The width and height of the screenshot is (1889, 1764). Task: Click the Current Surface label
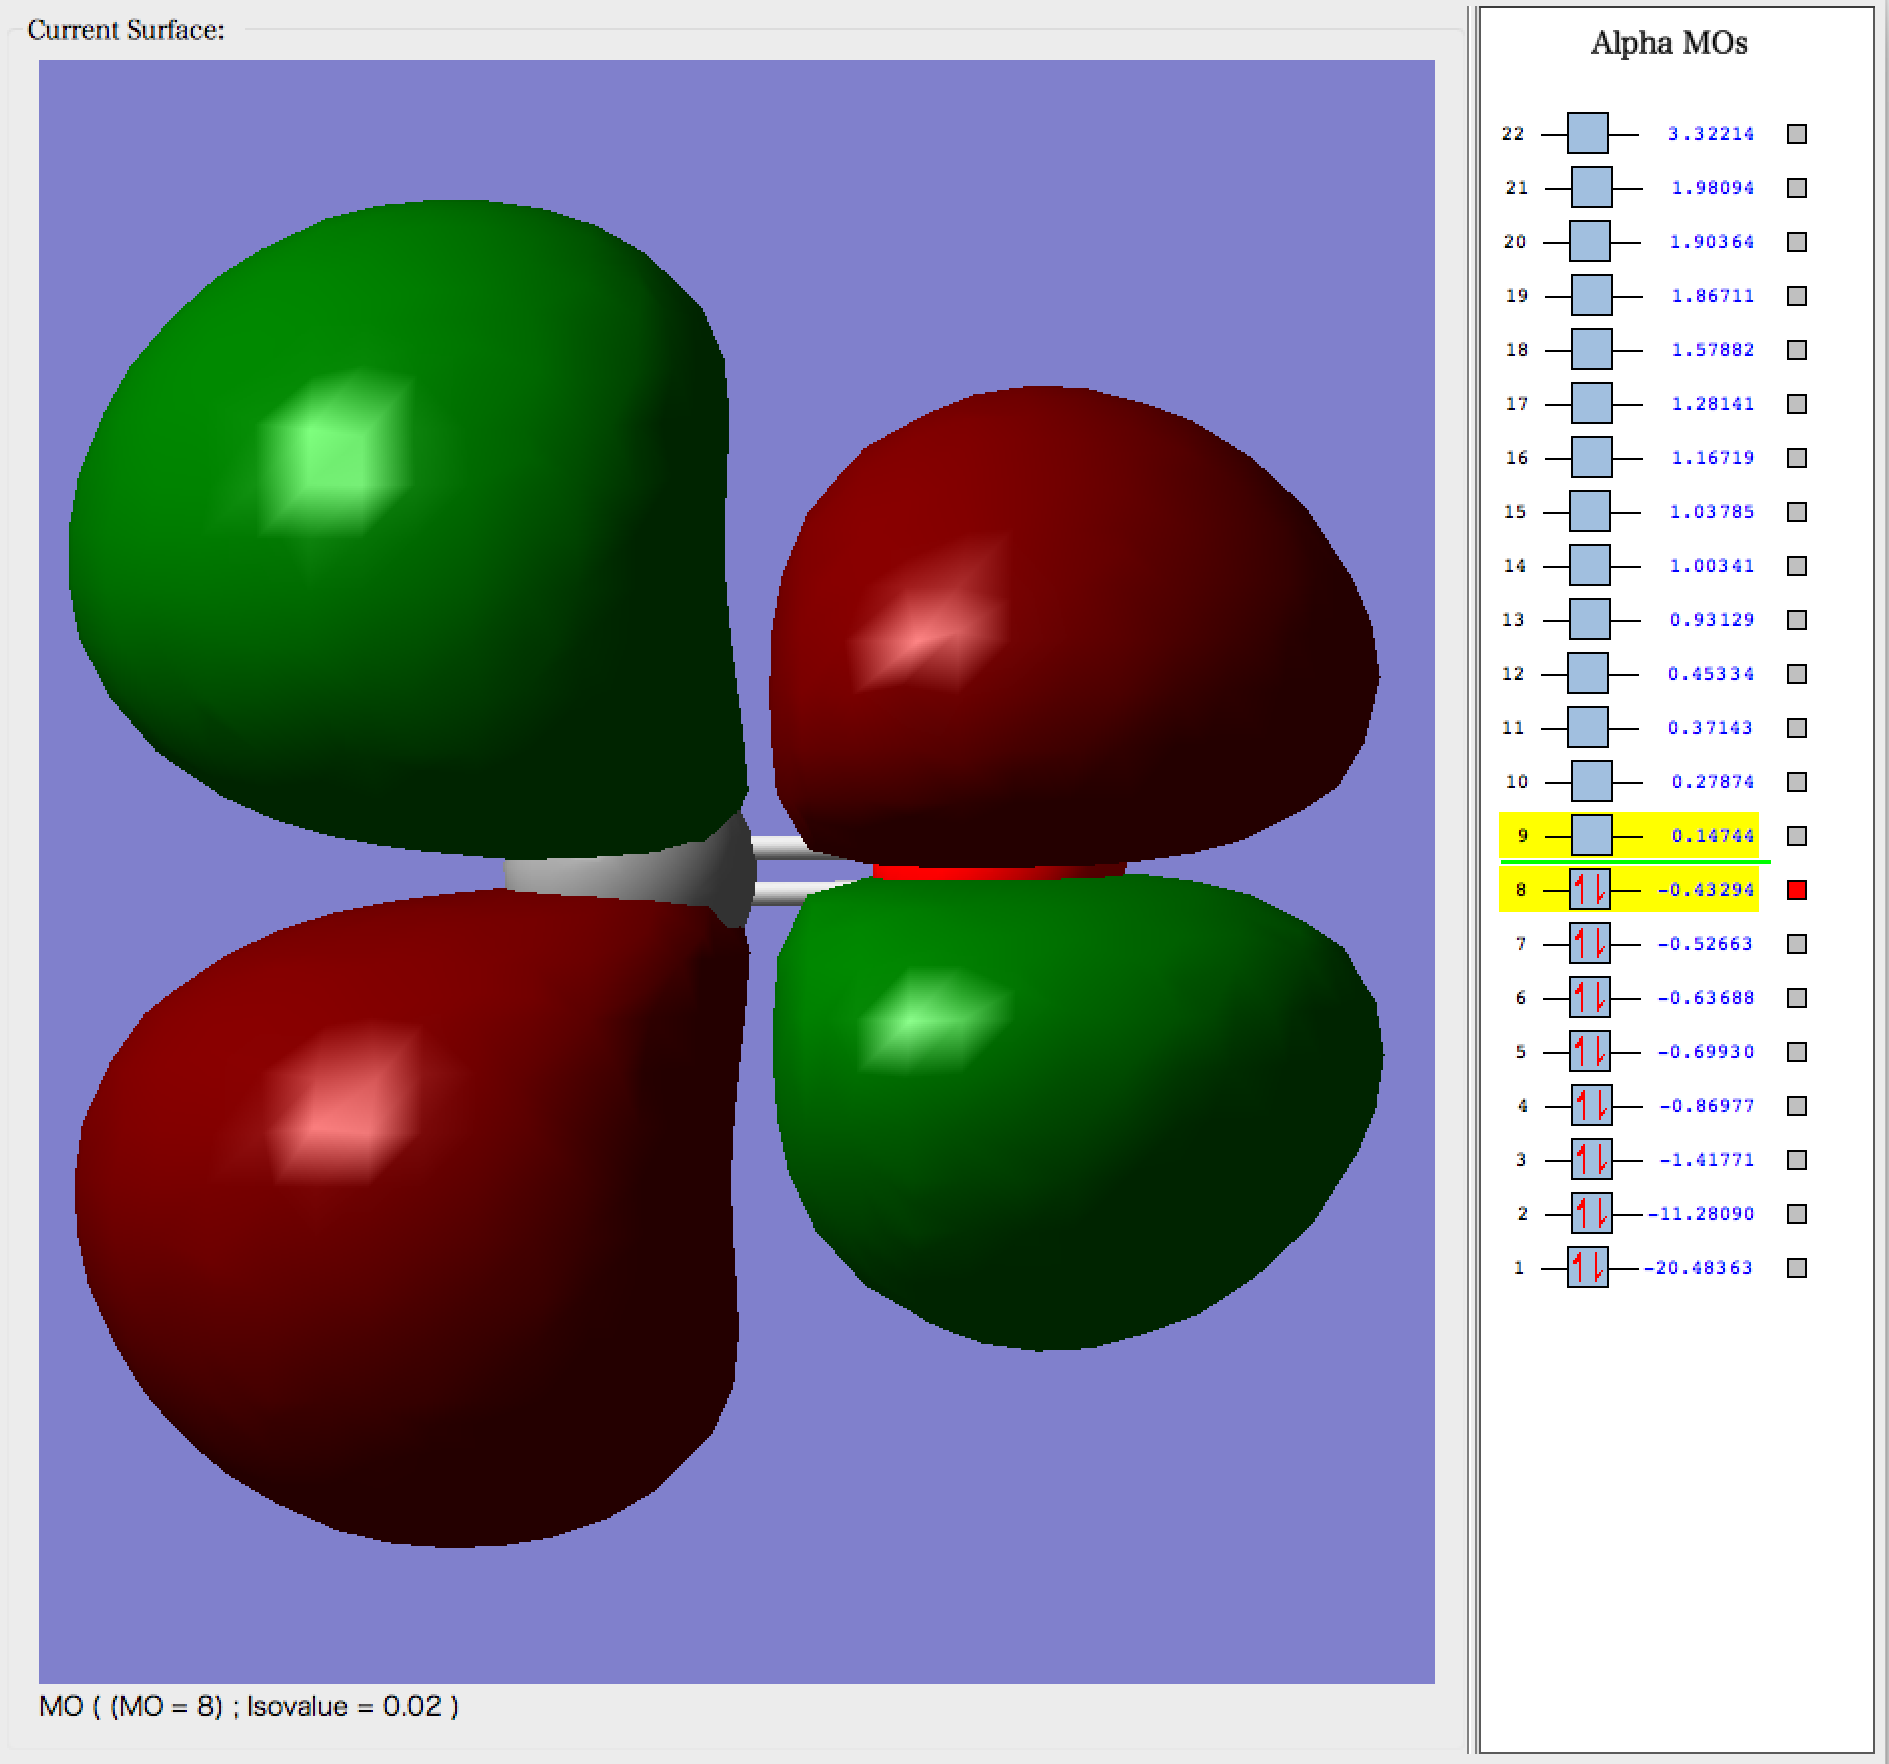pos(126,29)
